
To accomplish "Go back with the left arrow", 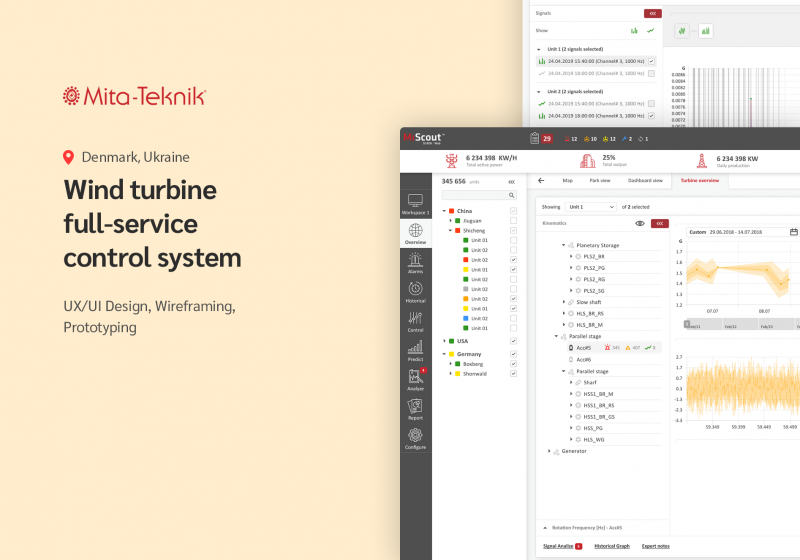I will [x=541, y=181].
